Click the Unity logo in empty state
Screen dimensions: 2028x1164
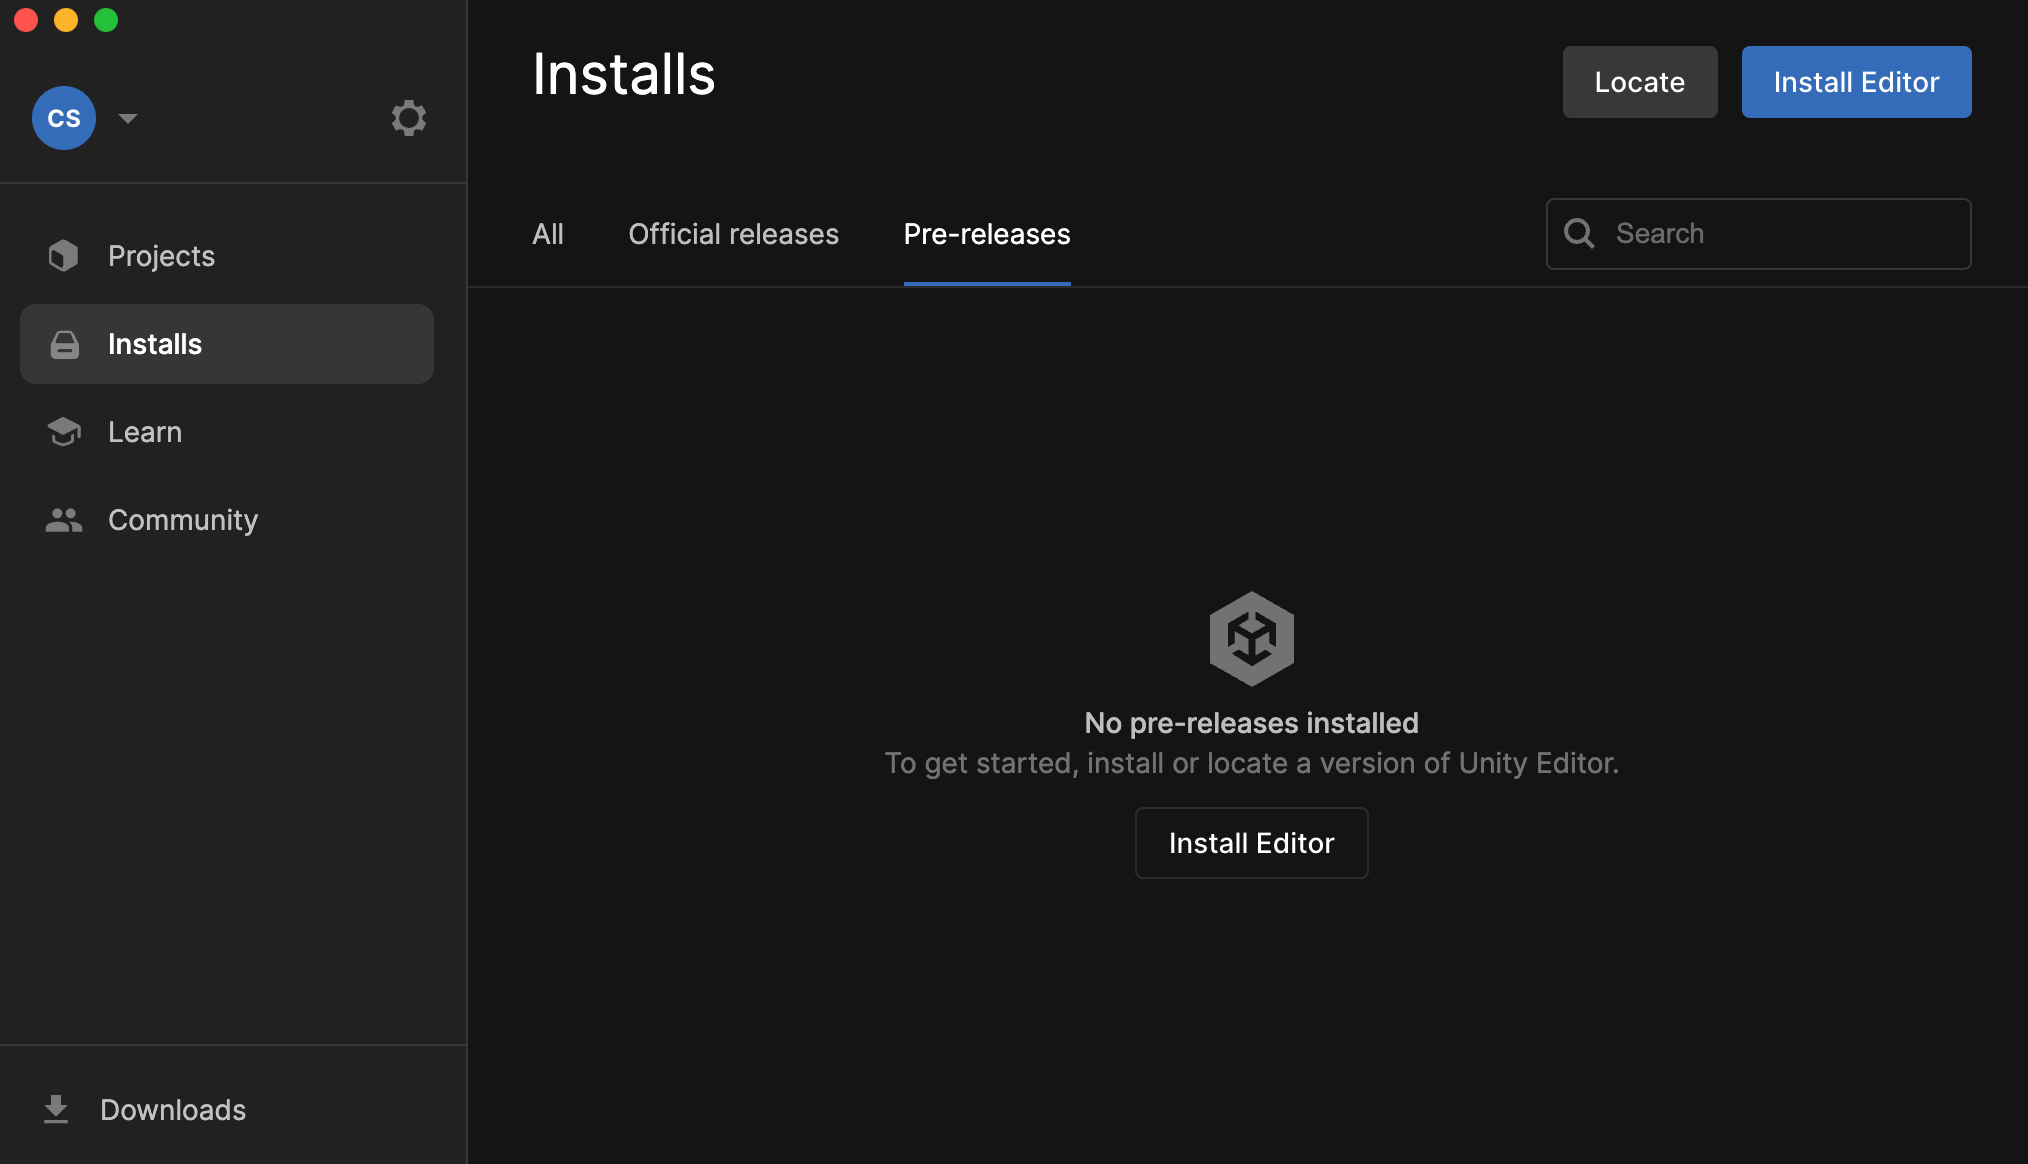point(1252,638)
